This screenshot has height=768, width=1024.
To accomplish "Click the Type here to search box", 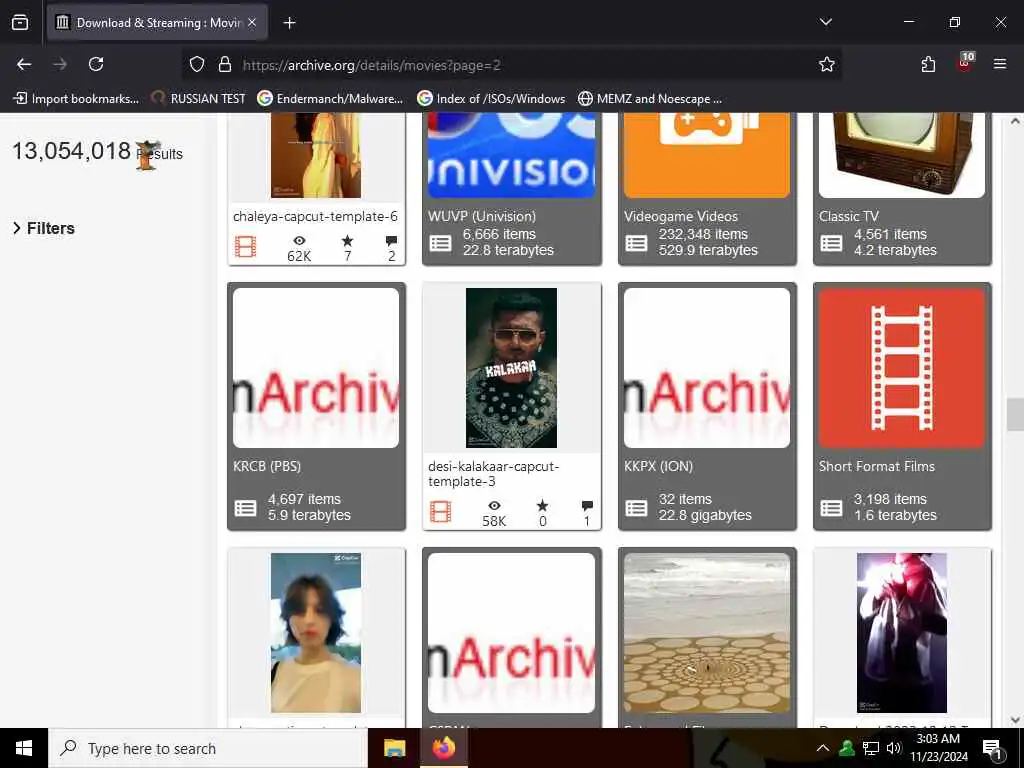I will [x=208, y=748].
